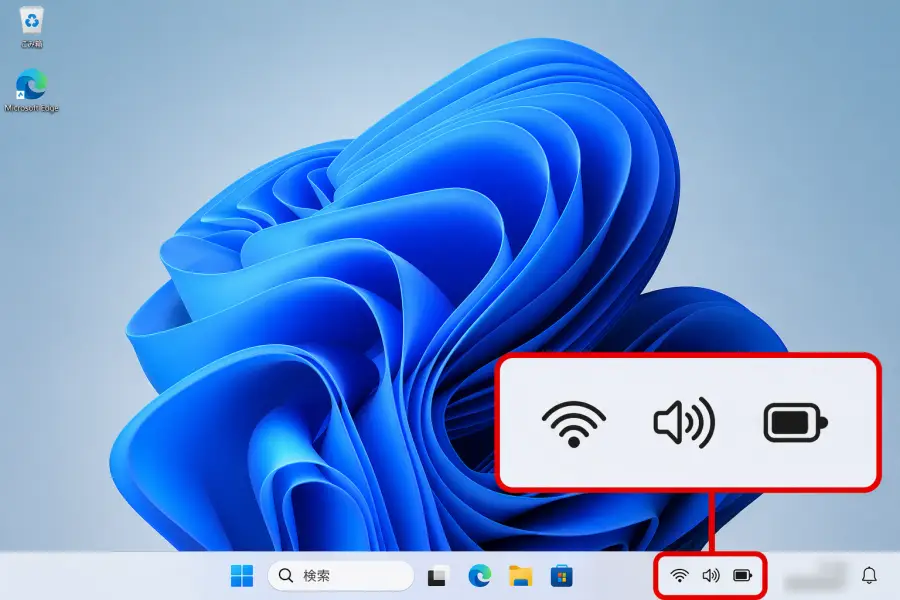Launch Edge using the desktop shortcut
This screenshot has height=600, width=900.
coord(33,80)
